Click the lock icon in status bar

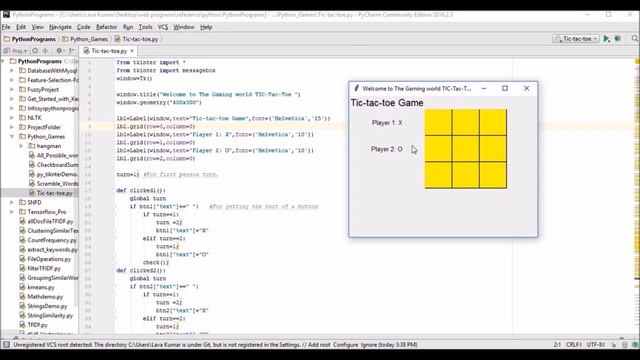(x=614, y=345)
